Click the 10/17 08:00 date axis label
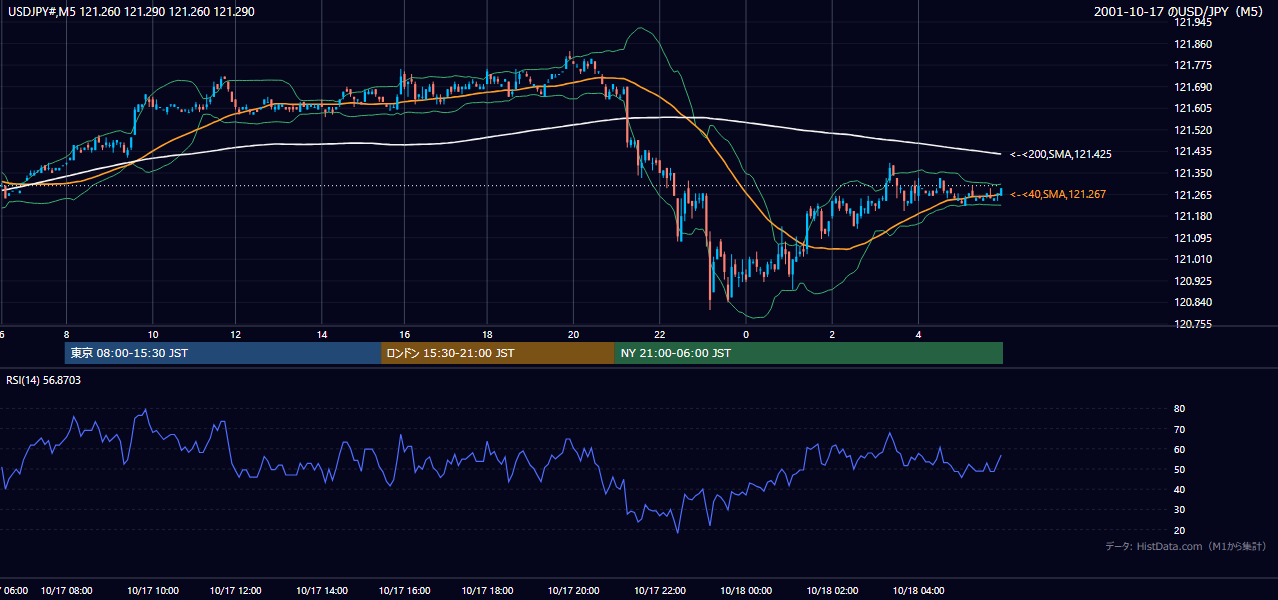 click(67, 591)
